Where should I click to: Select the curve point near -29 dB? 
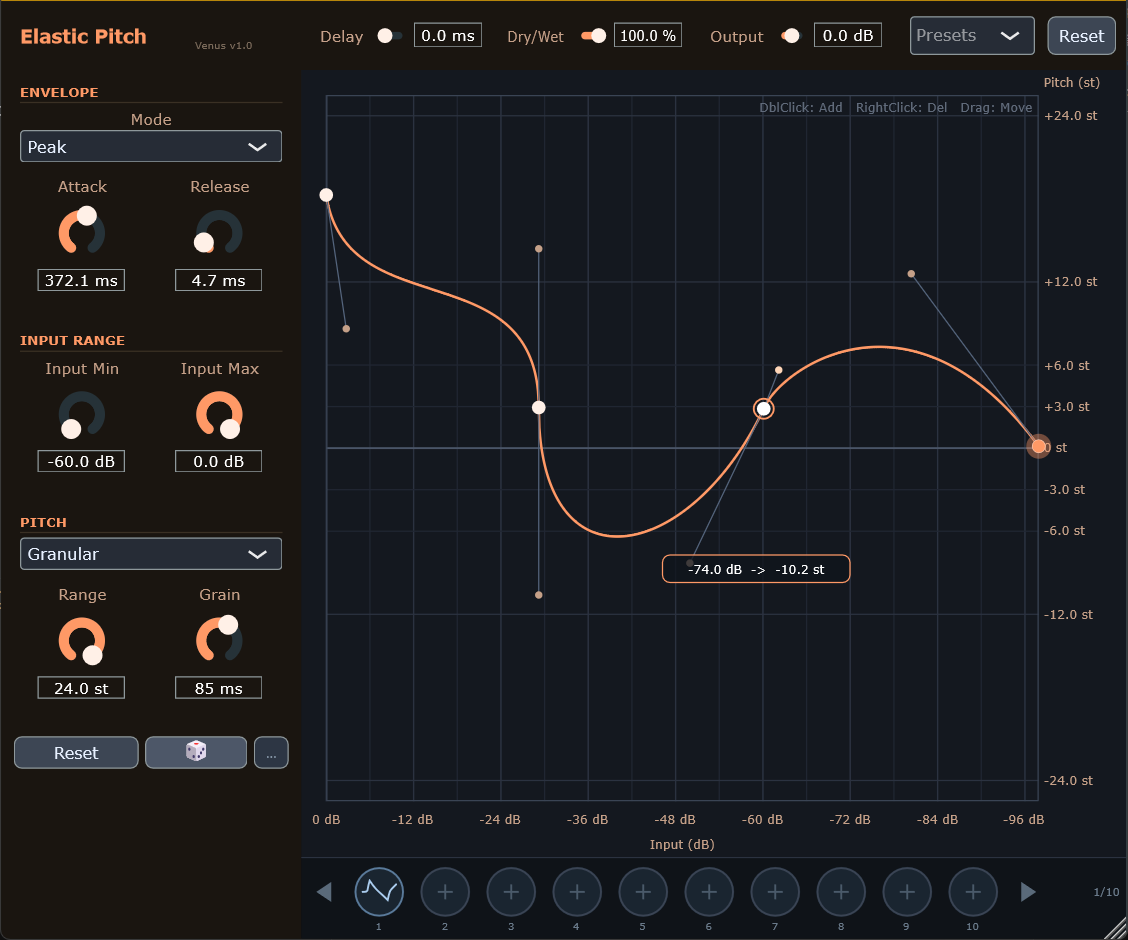point(539,408)
